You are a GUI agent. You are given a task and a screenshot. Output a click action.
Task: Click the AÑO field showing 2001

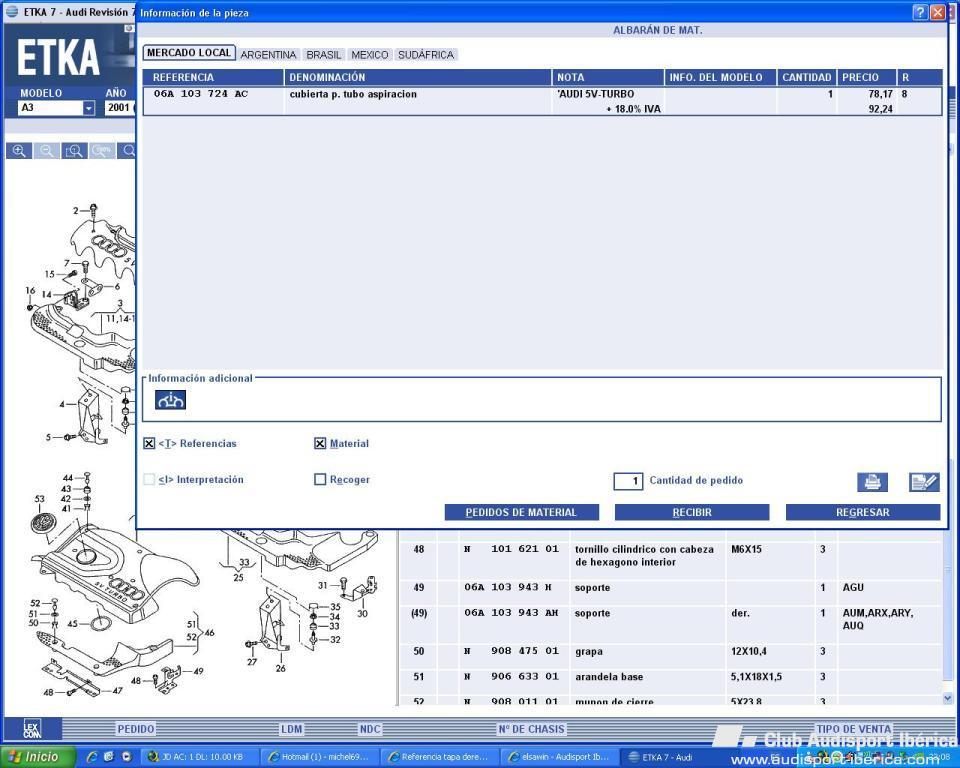pos(119,108)
